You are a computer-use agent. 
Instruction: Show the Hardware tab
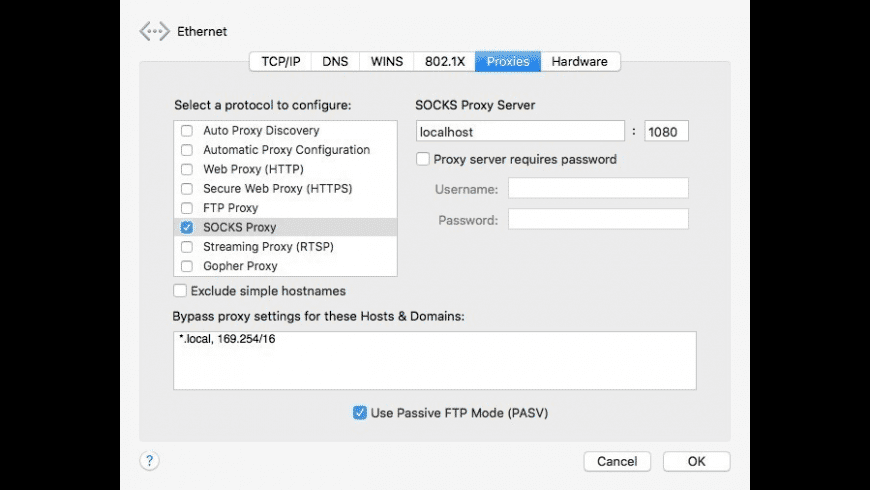click(580, 62)
